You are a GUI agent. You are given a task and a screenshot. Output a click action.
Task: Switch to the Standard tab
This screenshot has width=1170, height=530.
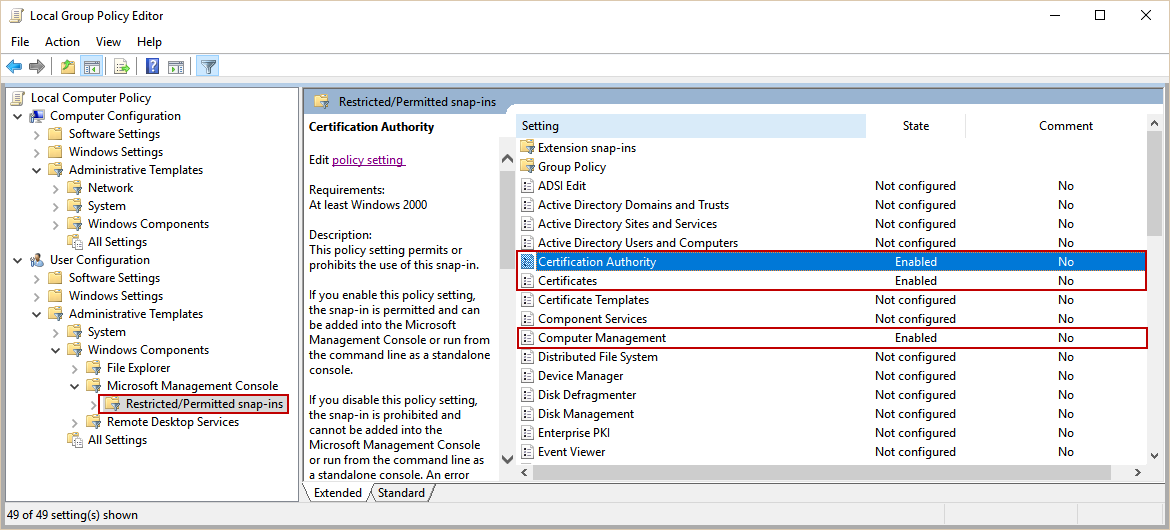[x=401, y=493]
